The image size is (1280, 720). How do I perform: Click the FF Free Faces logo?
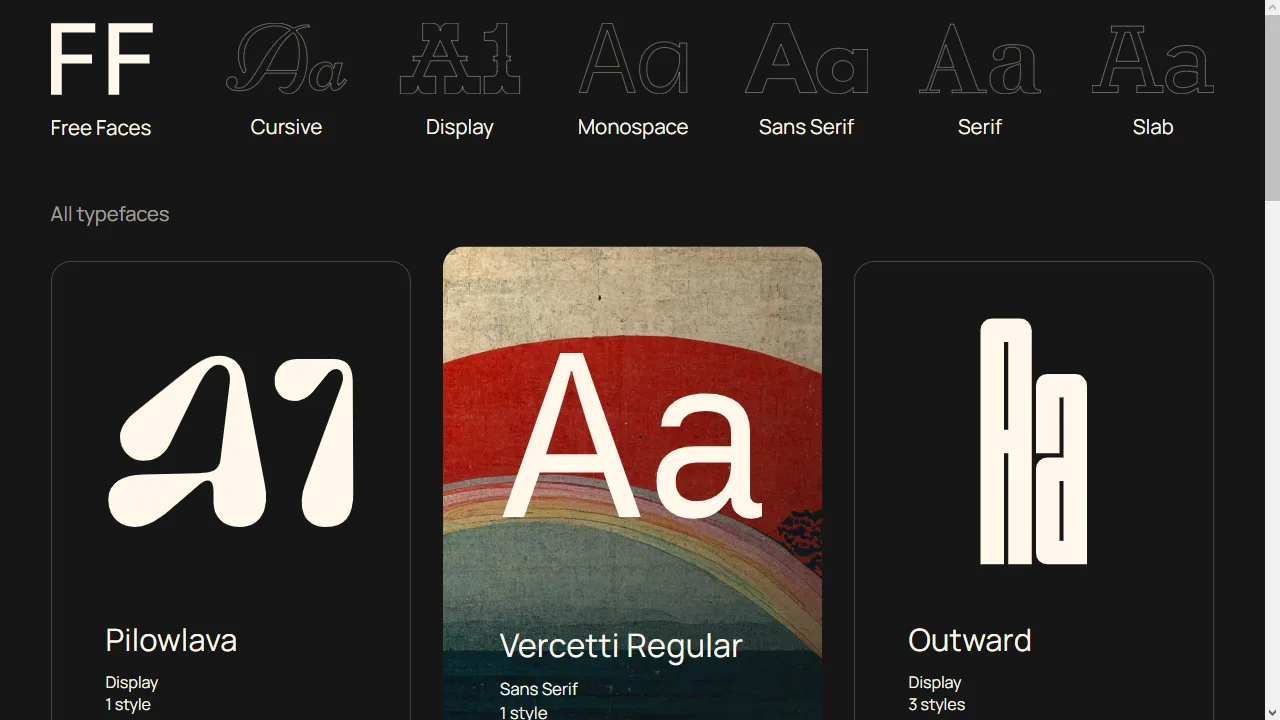click(101, 60)
